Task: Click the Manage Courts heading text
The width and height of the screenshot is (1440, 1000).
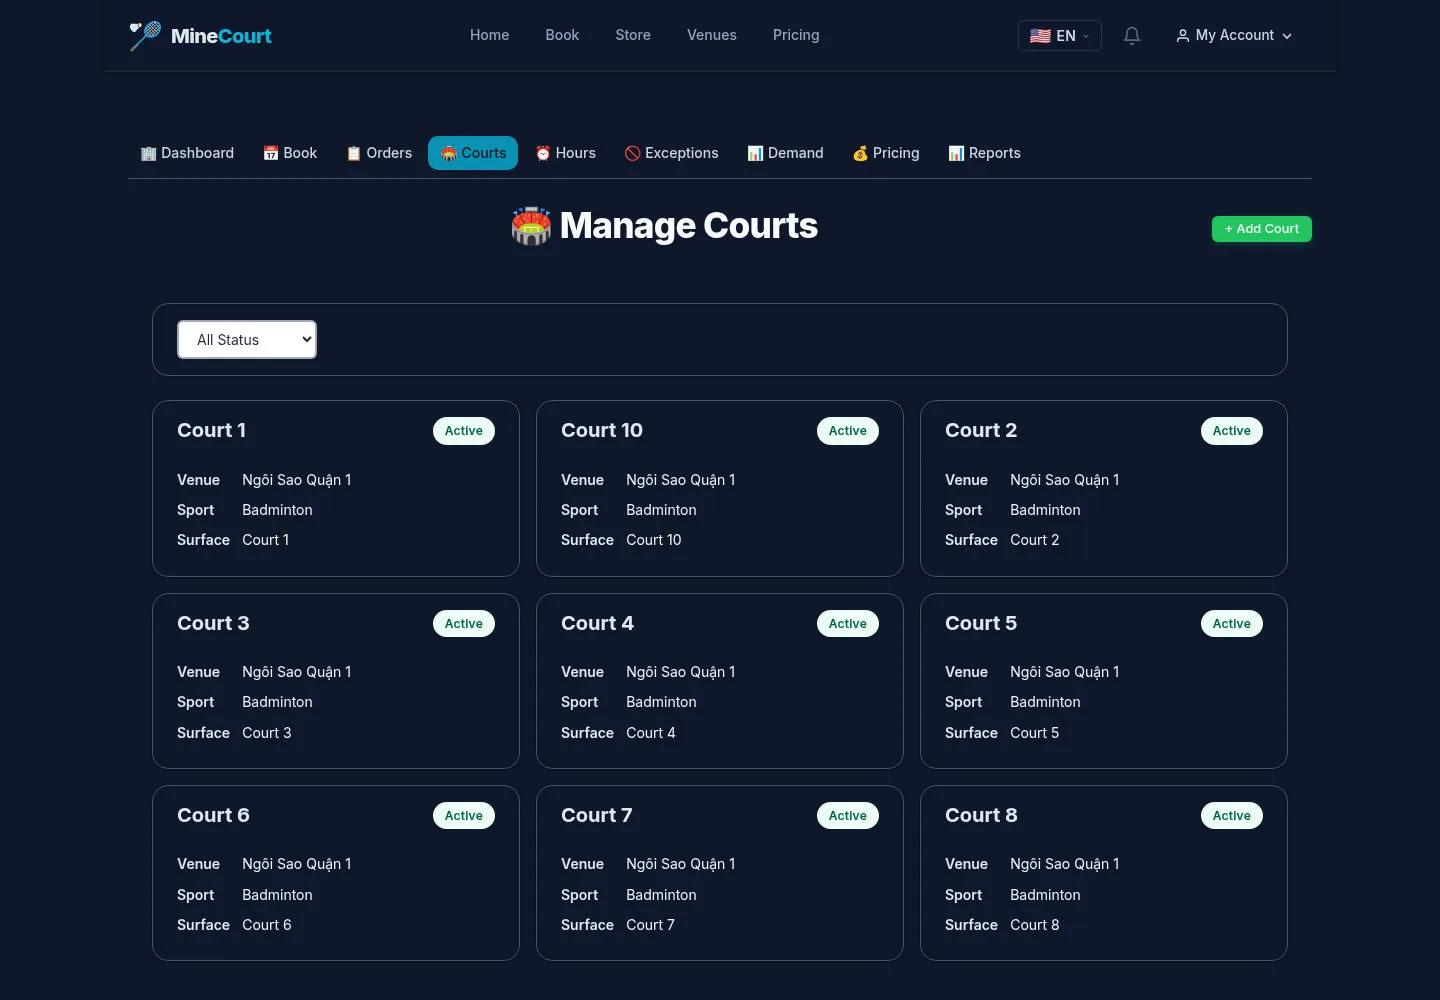Action: [x=689, y=226]
